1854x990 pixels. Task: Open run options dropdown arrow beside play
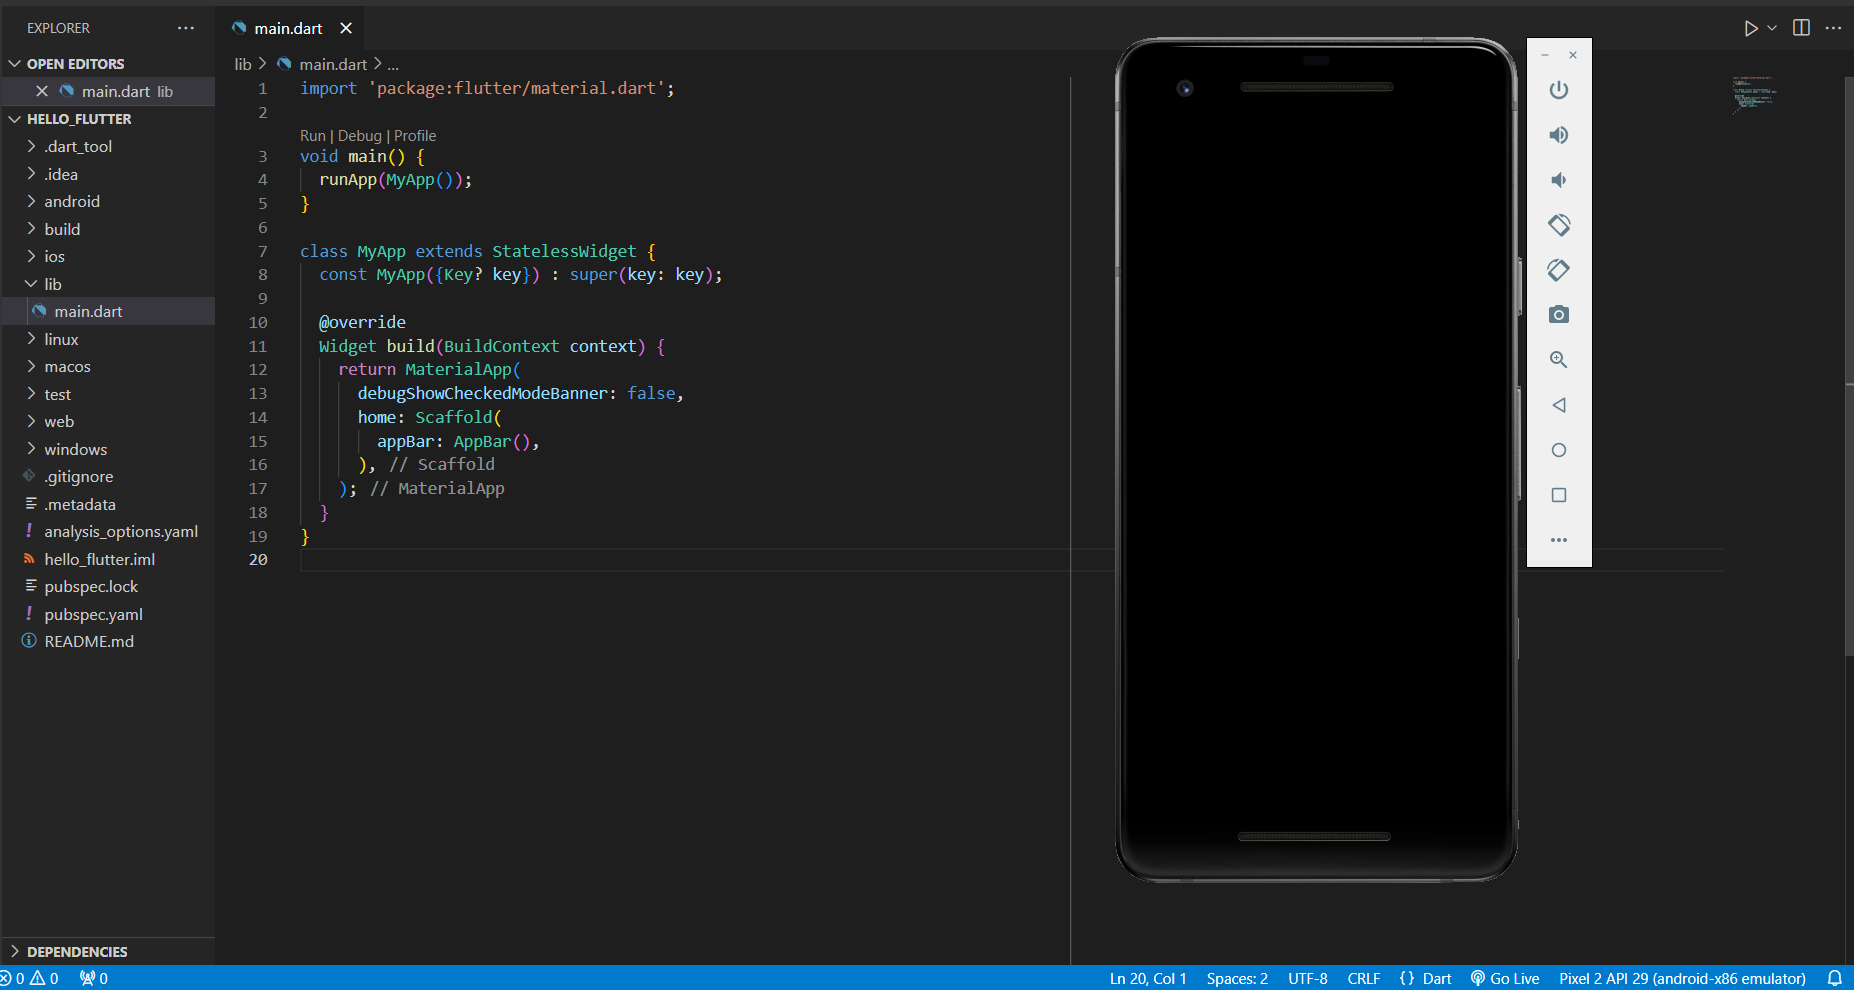coord(1772,28)
